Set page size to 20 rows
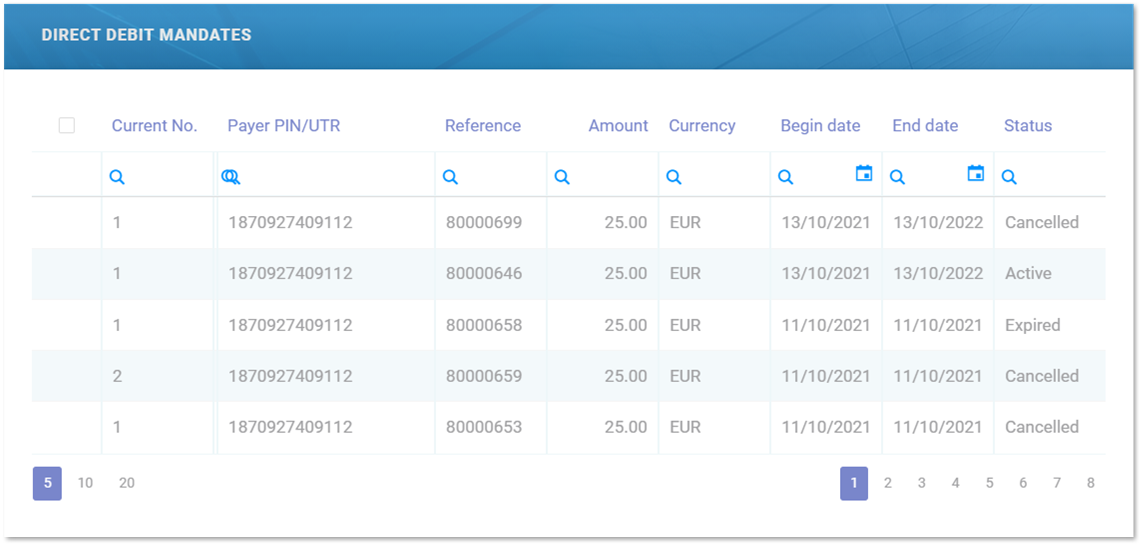The height and width of the screenshot is (548, 1145). click(127, 483)
